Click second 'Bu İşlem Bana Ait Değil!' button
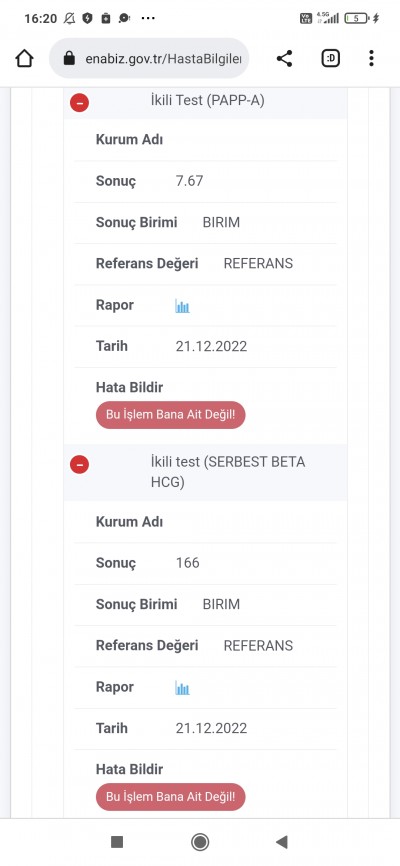This screenshot has height=866, width=400. 170,797
